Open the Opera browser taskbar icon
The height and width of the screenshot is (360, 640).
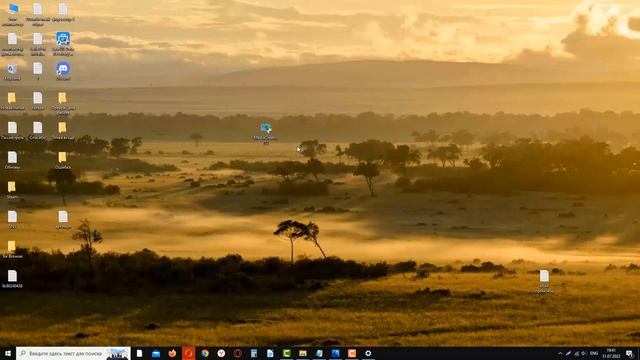pos(238,353)
